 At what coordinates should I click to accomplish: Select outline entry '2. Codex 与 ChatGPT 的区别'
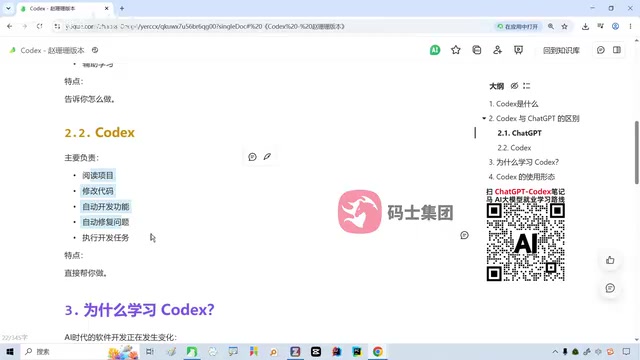(x=534, y=118)
